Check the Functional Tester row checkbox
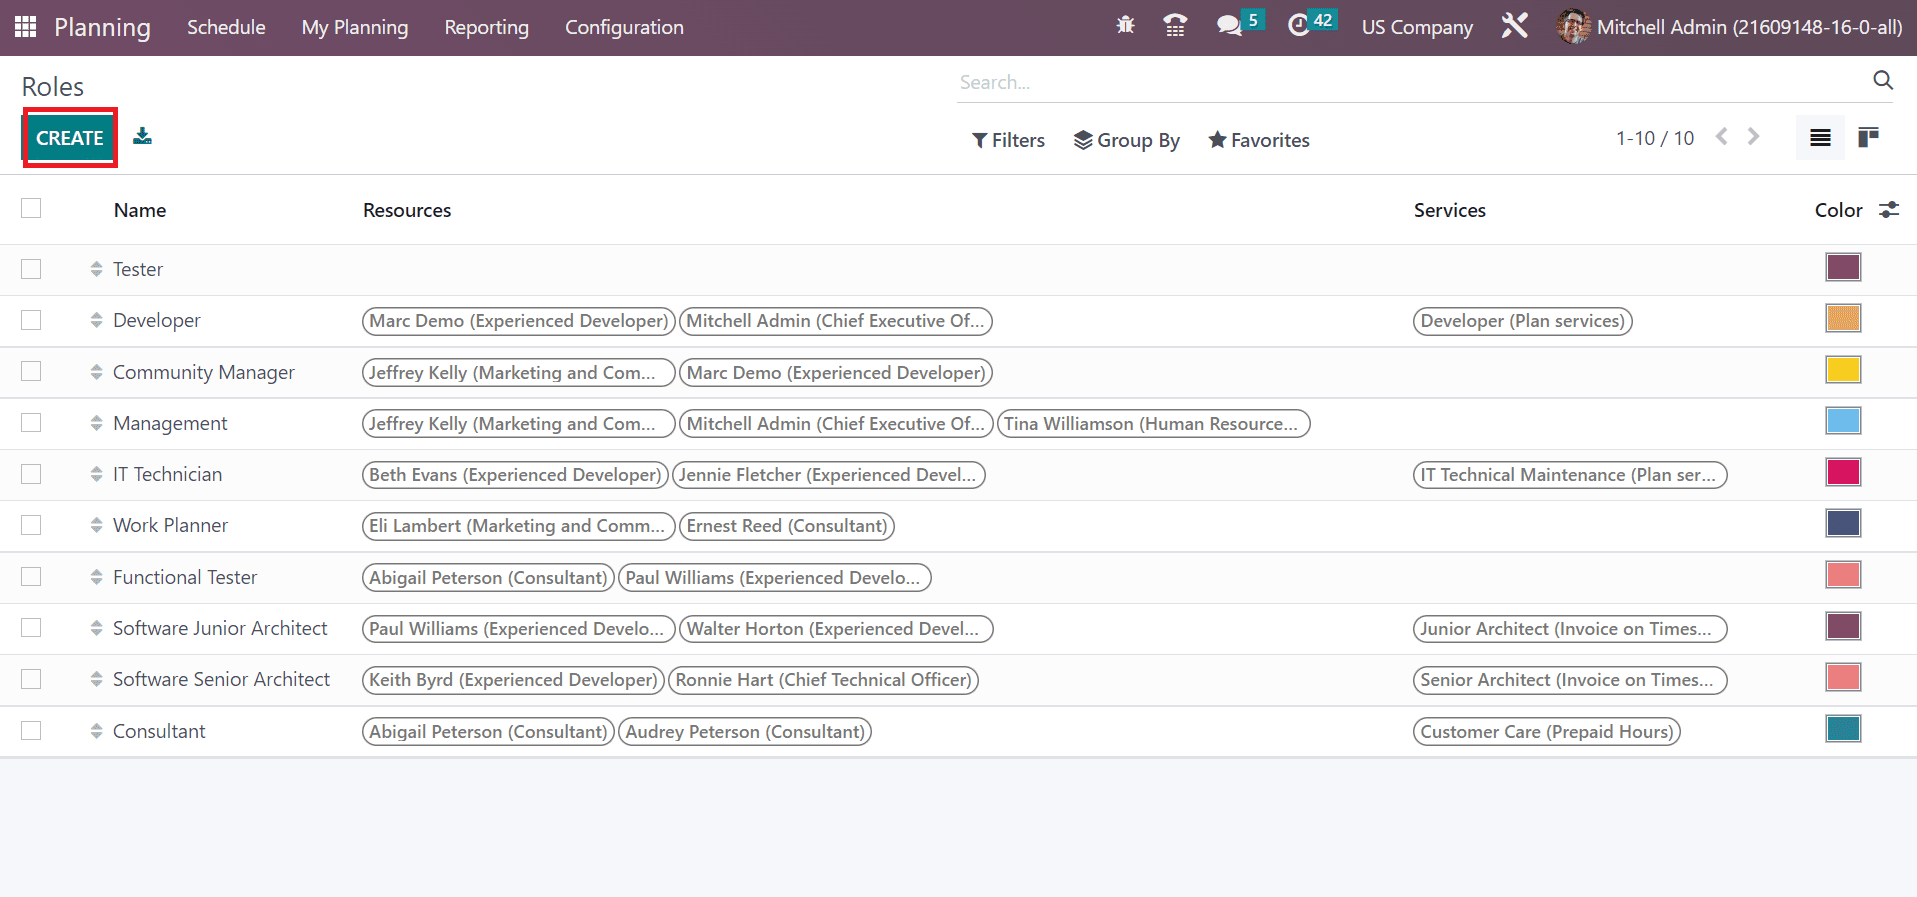 point(31,577)
